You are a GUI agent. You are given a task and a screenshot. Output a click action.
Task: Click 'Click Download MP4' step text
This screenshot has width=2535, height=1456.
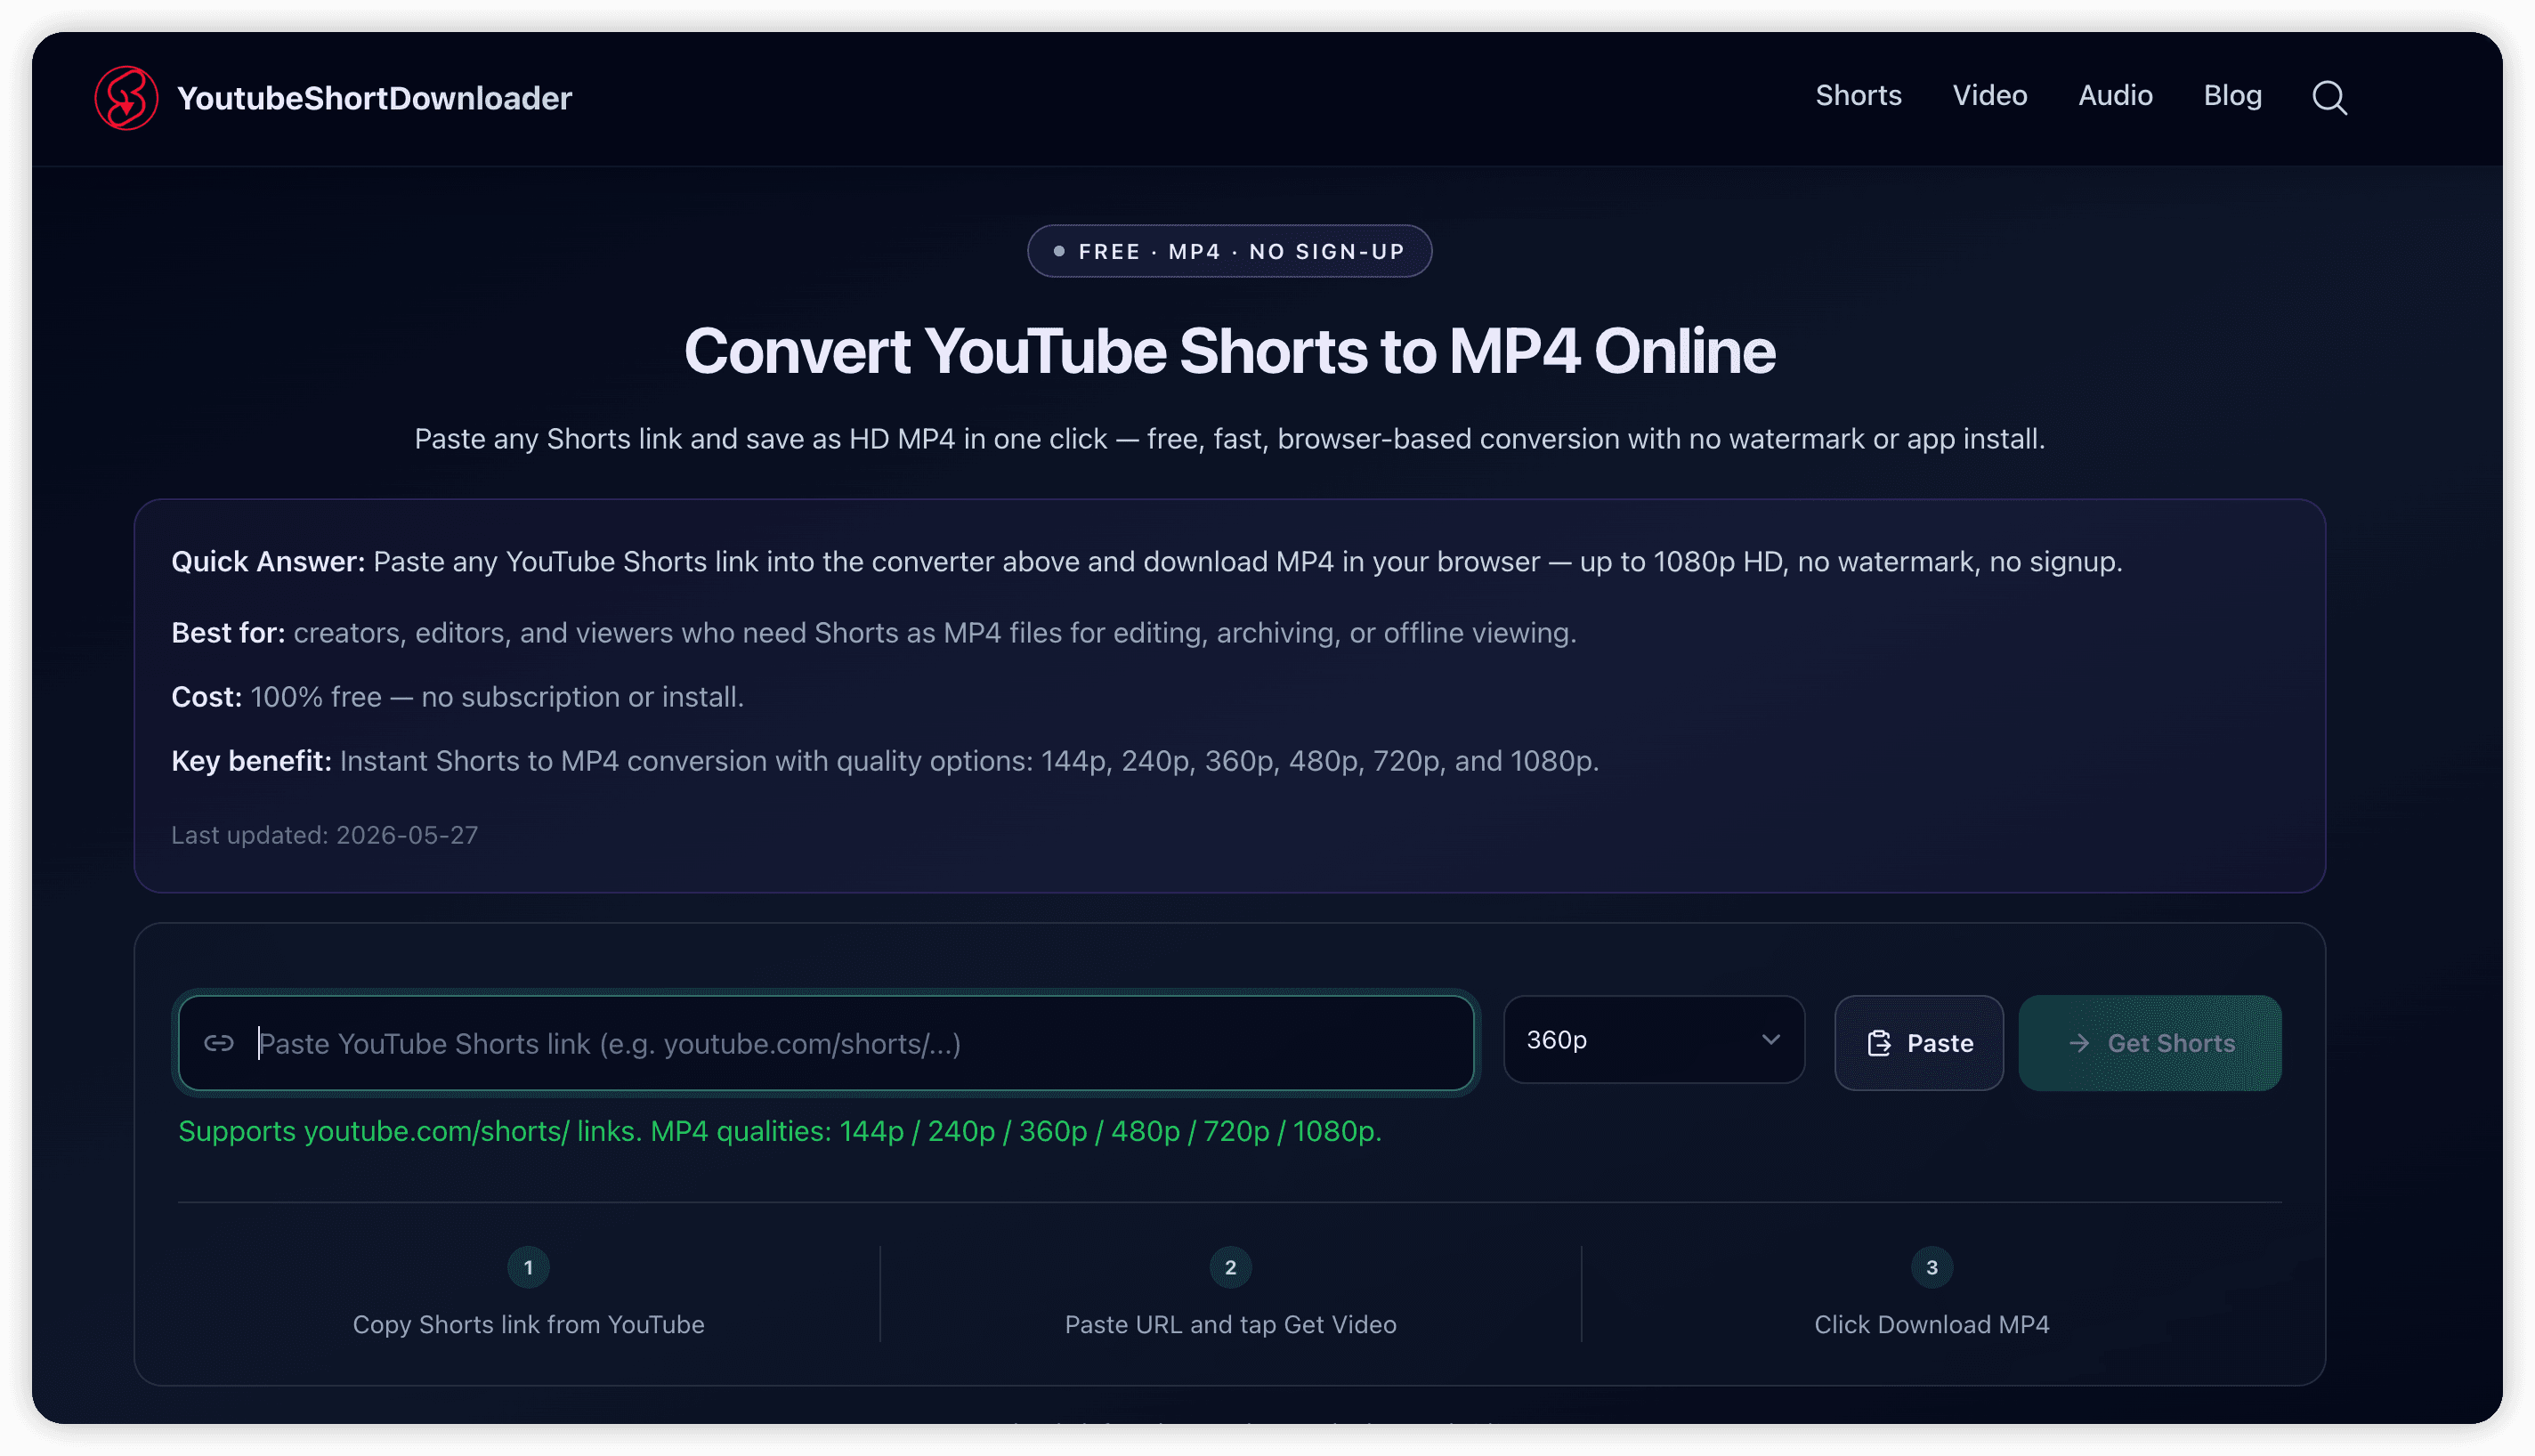(x=1931, y=1324)
